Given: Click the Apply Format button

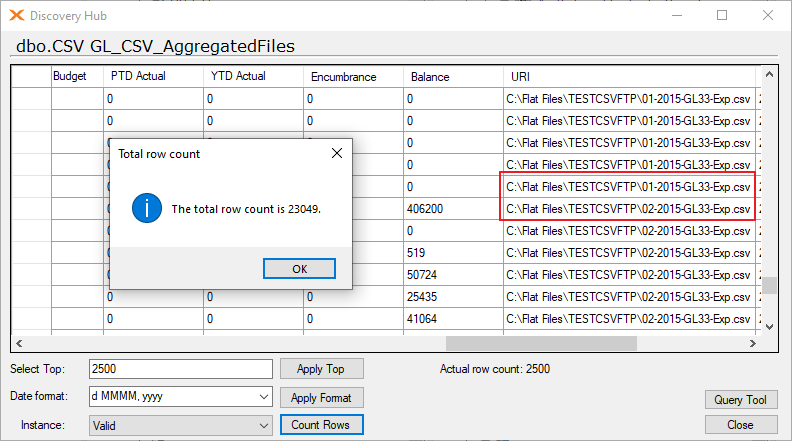Looking at the screenshot, I should [321, 398].
